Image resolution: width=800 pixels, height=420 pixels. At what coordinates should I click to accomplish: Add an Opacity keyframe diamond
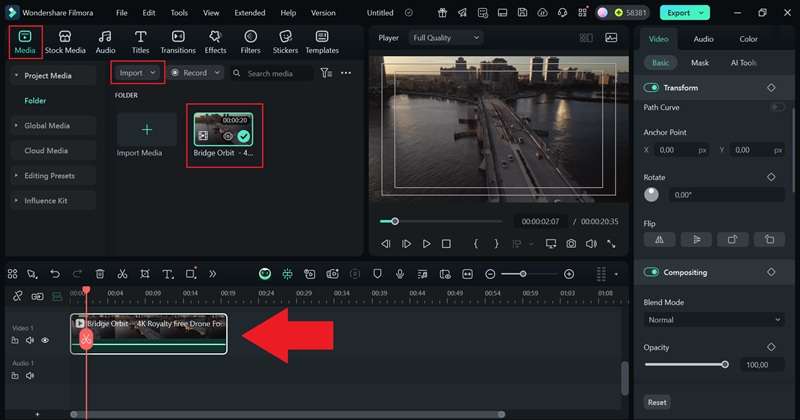coord(771,347)
